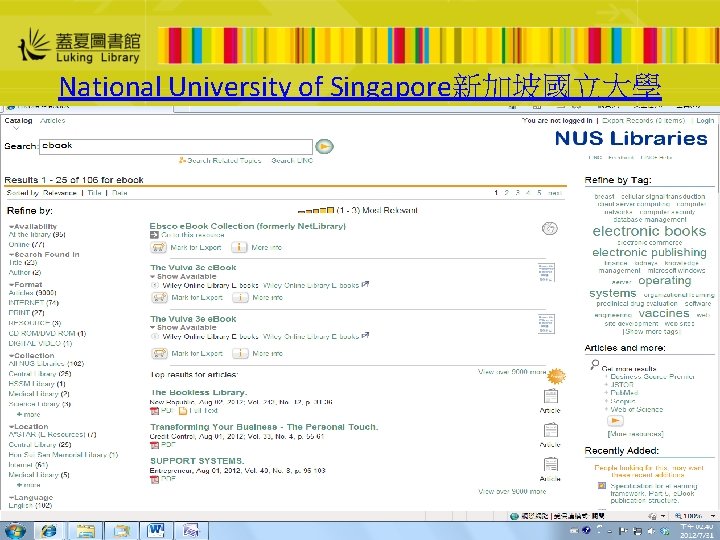Select PubMed under Articles and more
Screen dimensions: 720x540
point(624,393)
